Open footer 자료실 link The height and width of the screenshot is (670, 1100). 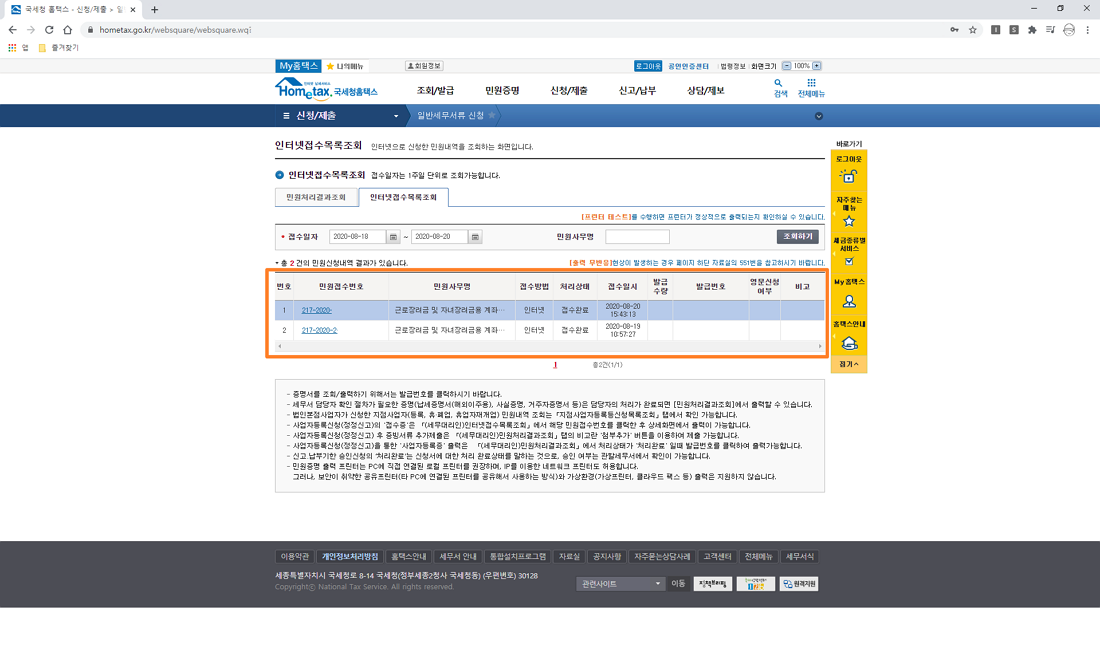click(569, 556)
